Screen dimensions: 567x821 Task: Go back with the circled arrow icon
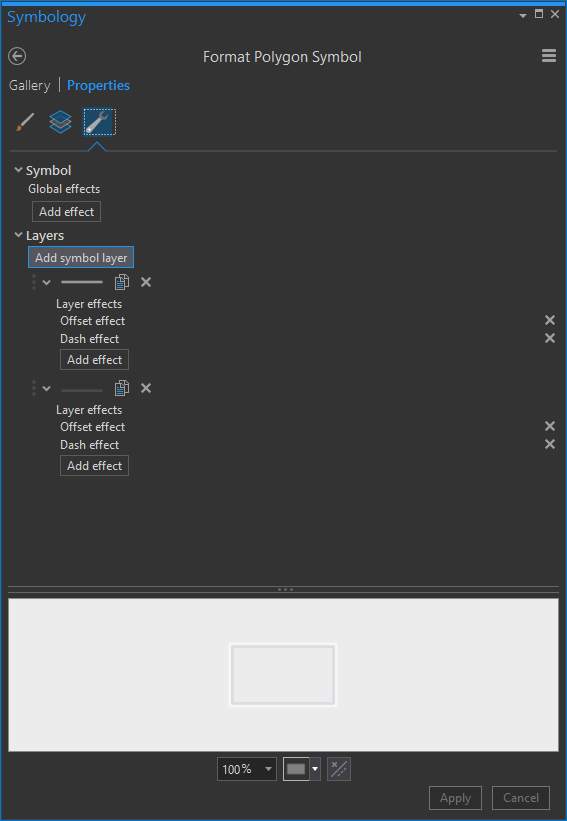coord(17,56)
